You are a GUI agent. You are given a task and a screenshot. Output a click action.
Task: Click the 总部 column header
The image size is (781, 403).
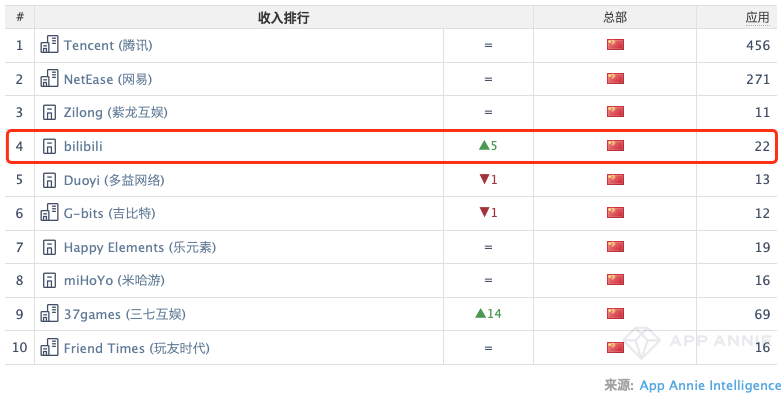point(615,17)
